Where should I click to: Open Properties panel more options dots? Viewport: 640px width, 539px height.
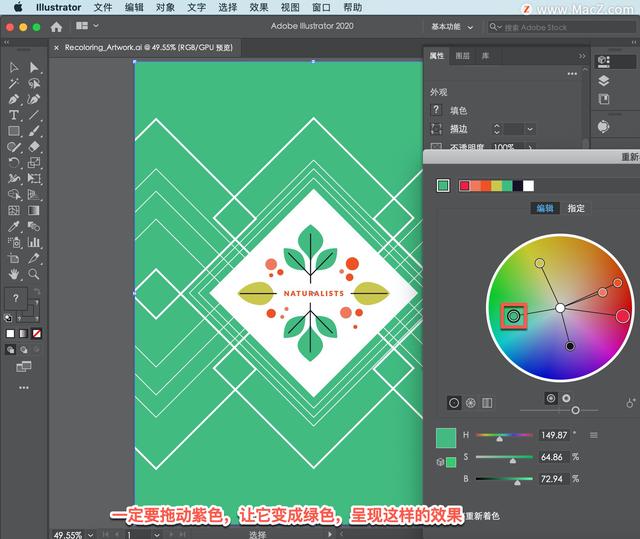point(572,74)
